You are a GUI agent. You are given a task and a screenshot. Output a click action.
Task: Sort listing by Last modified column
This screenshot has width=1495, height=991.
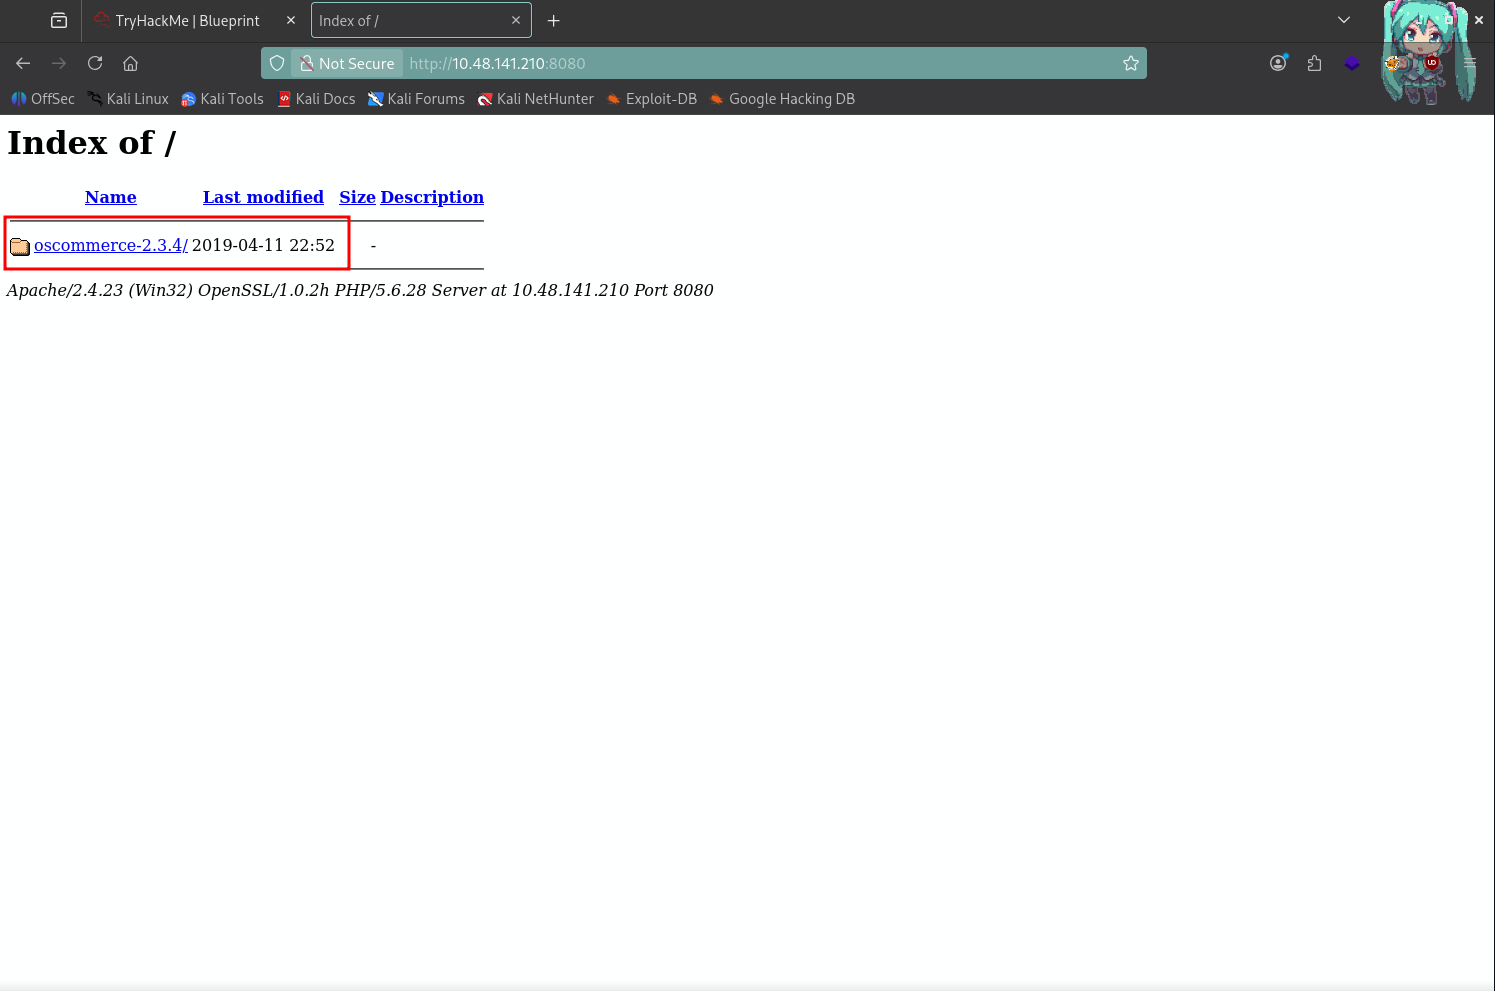click(263, 197)
